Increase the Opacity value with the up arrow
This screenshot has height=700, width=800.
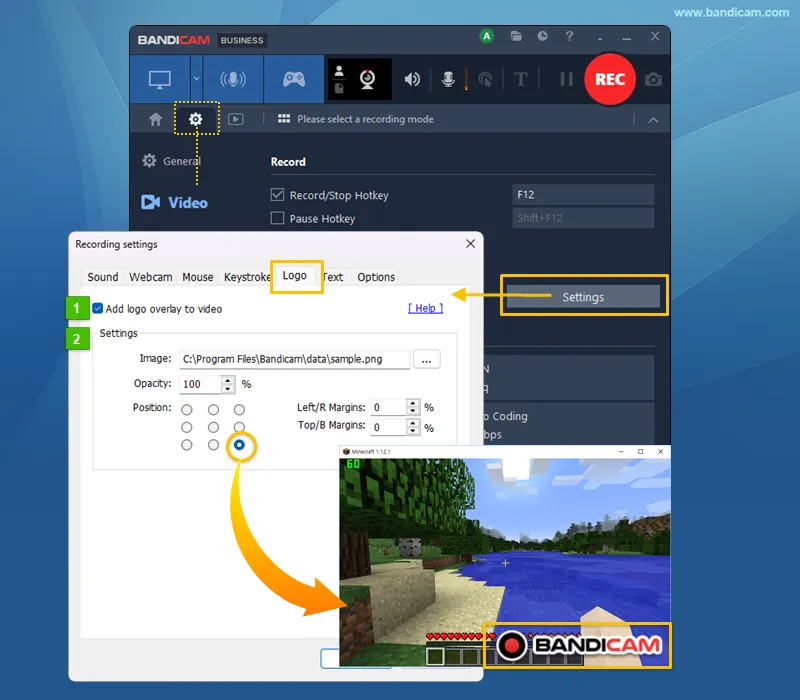click(228, 380)
